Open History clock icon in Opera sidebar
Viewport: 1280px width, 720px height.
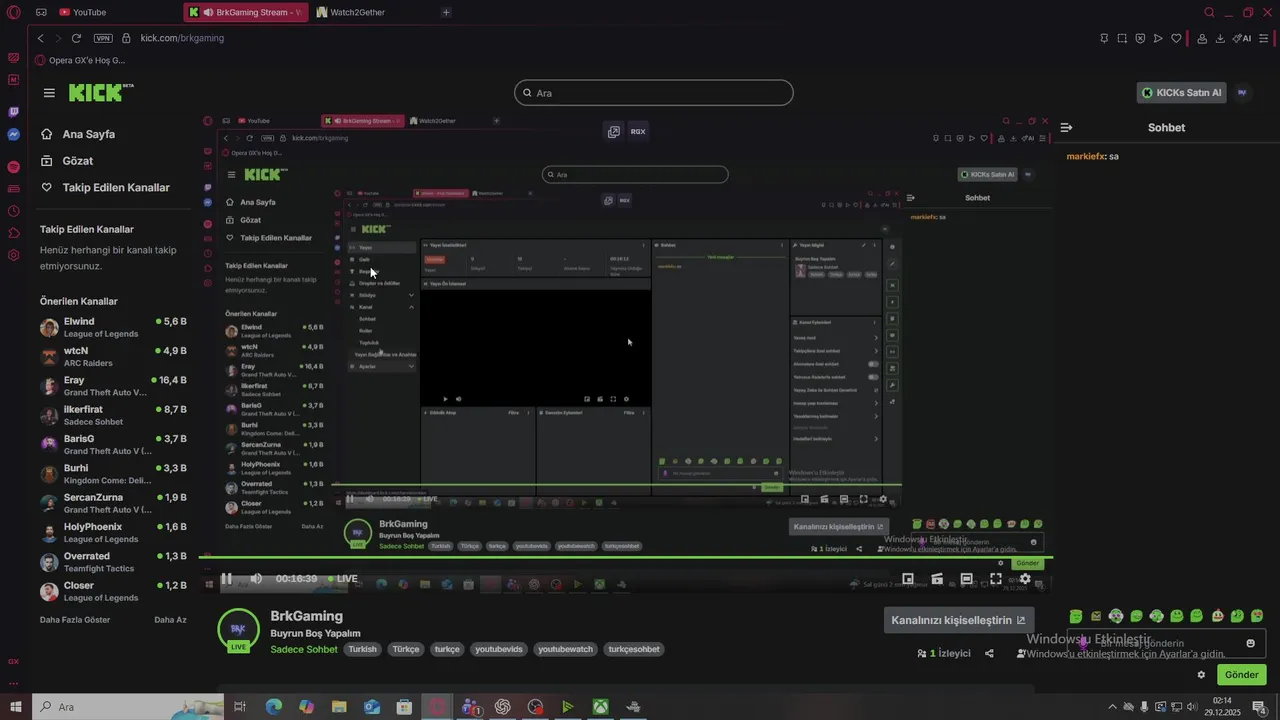pos(14,211)
